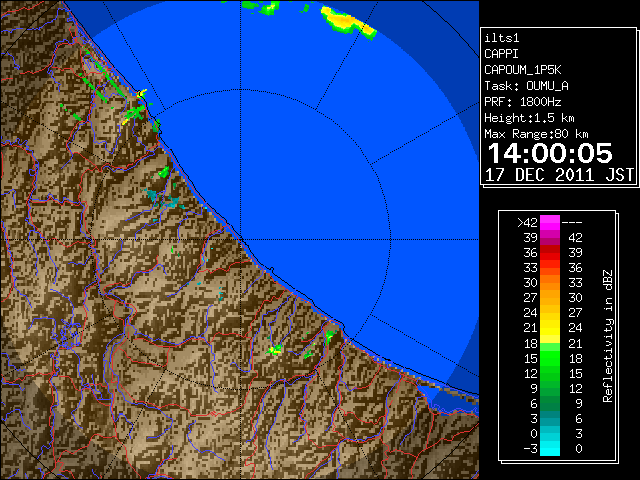Click the "PRF: 1800Hz" line

point(523,102)
